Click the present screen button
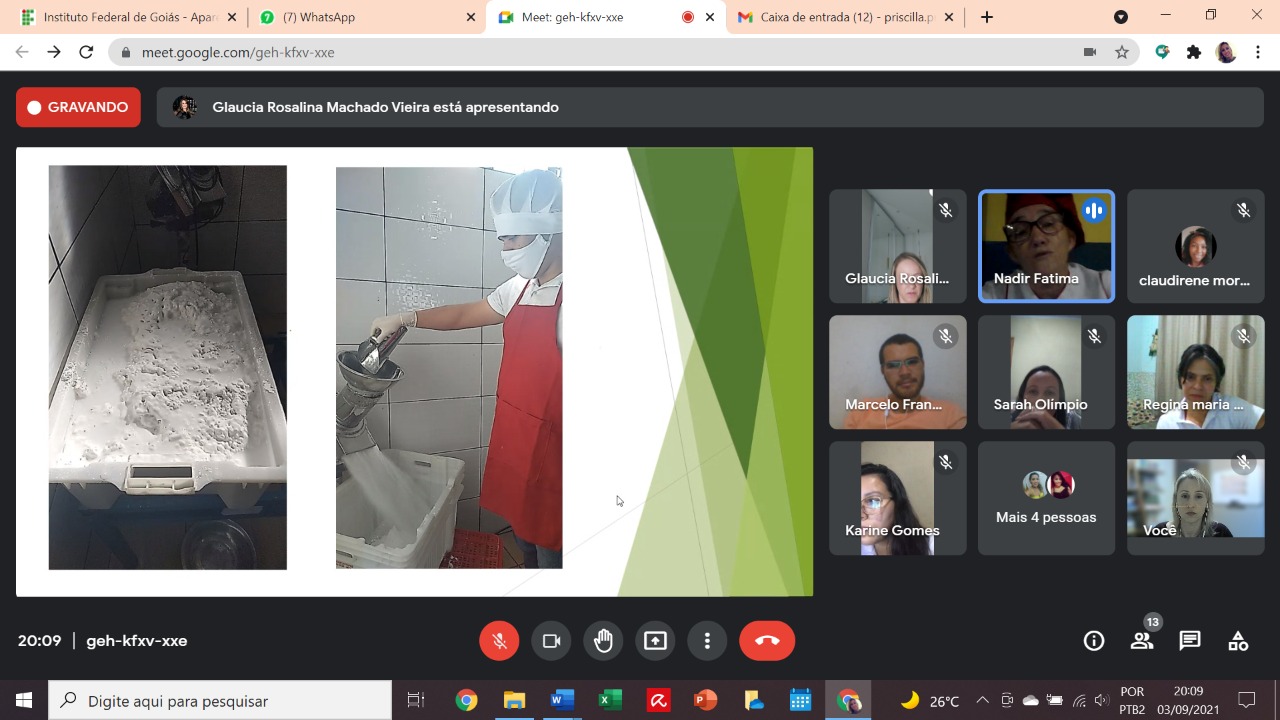 click(x=655, y=641)
